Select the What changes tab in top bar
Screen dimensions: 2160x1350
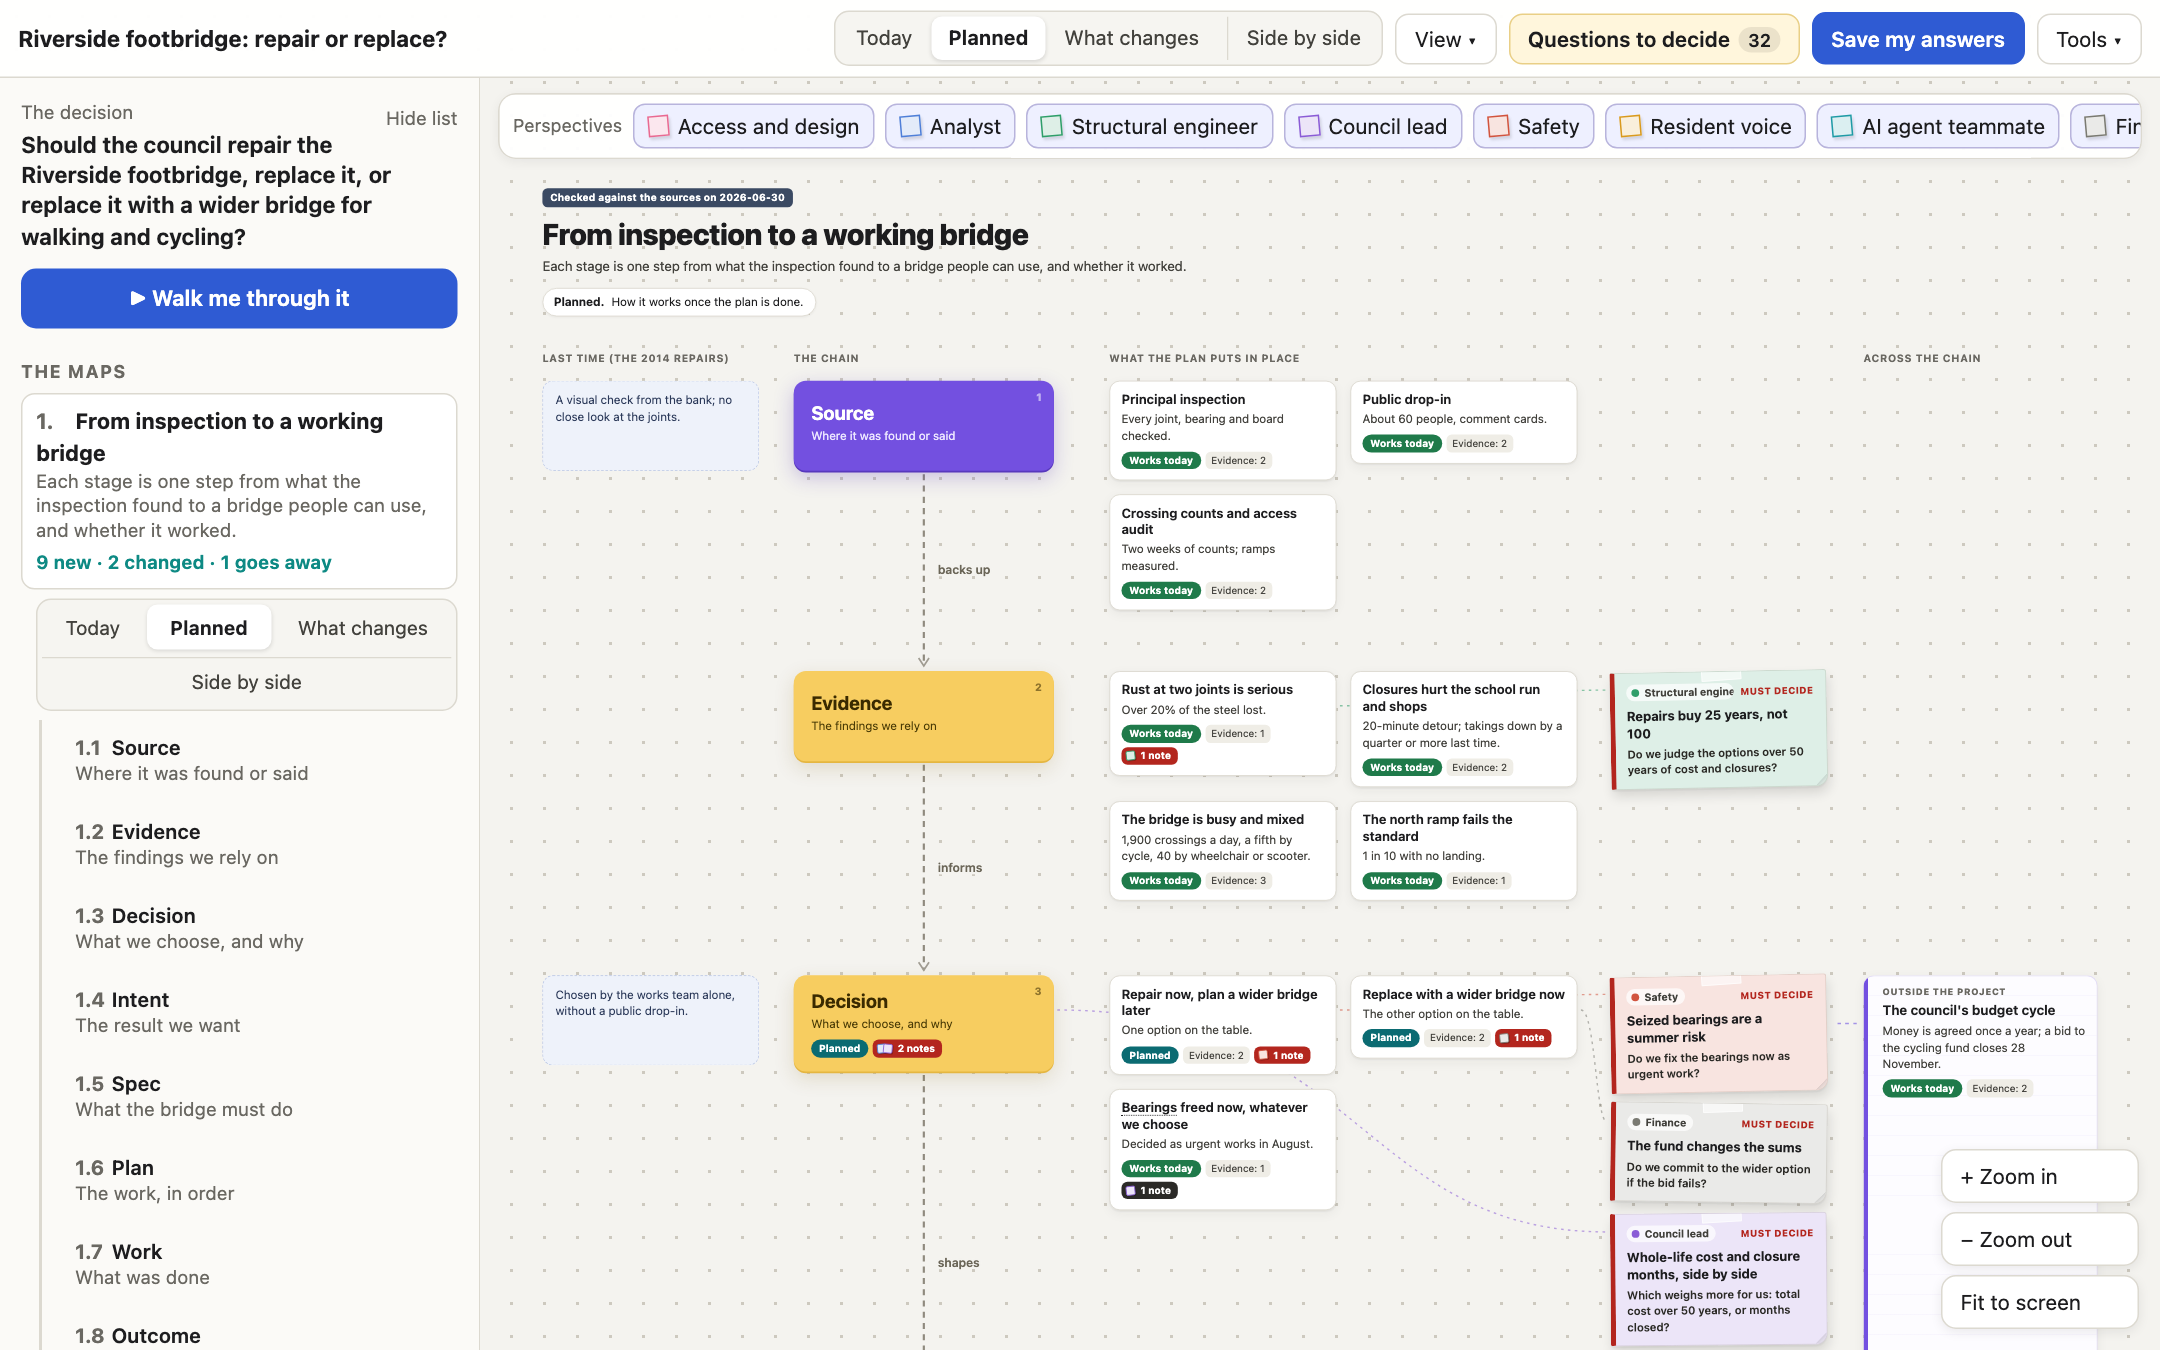click(1131, 38)
